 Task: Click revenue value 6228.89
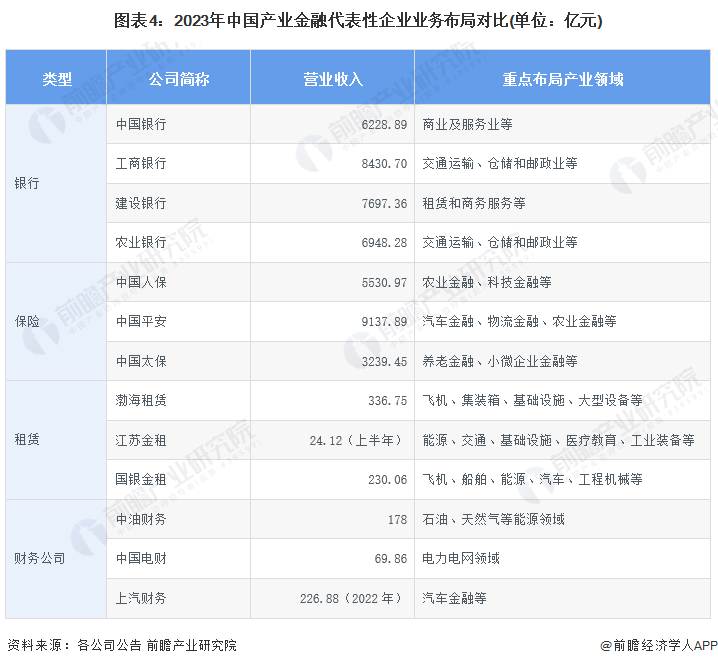(x=384, y=125)
